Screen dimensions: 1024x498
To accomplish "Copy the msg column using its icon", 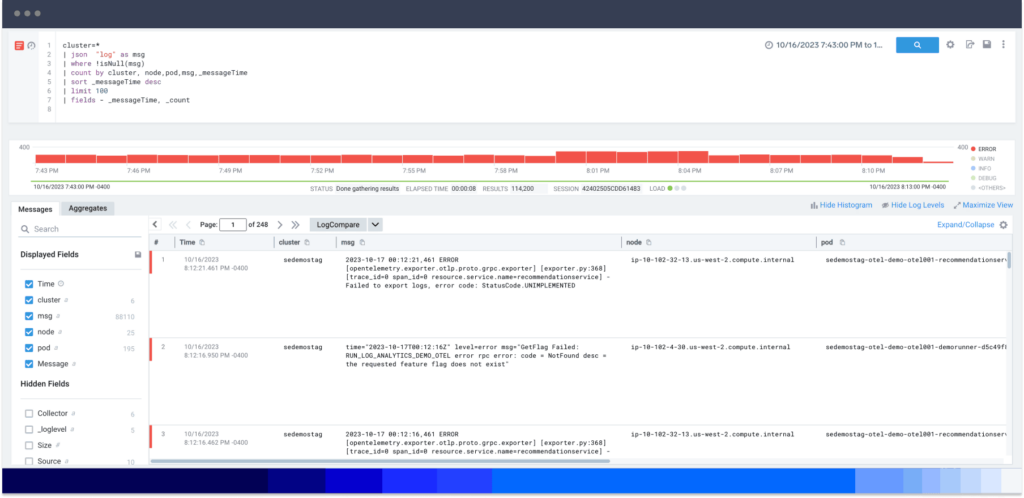I will click(x=361, y=242).
